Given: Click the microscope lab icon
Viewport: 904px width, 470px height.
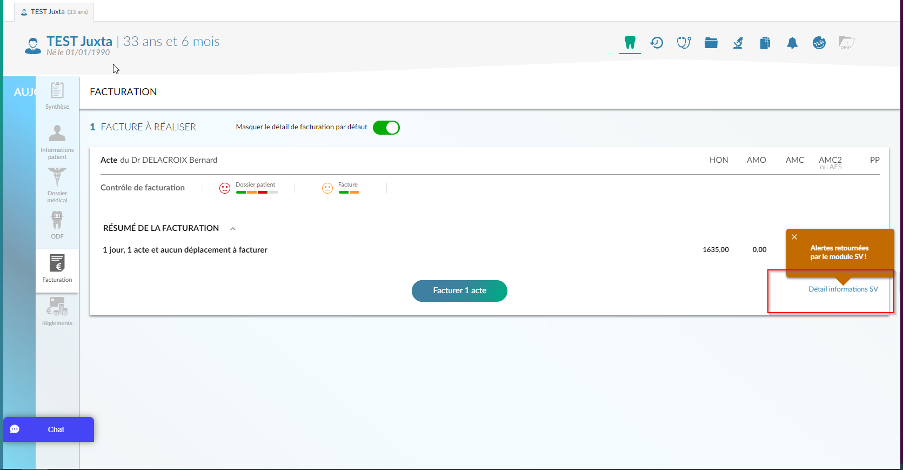Looking at the screenshot, I should 738,43.
